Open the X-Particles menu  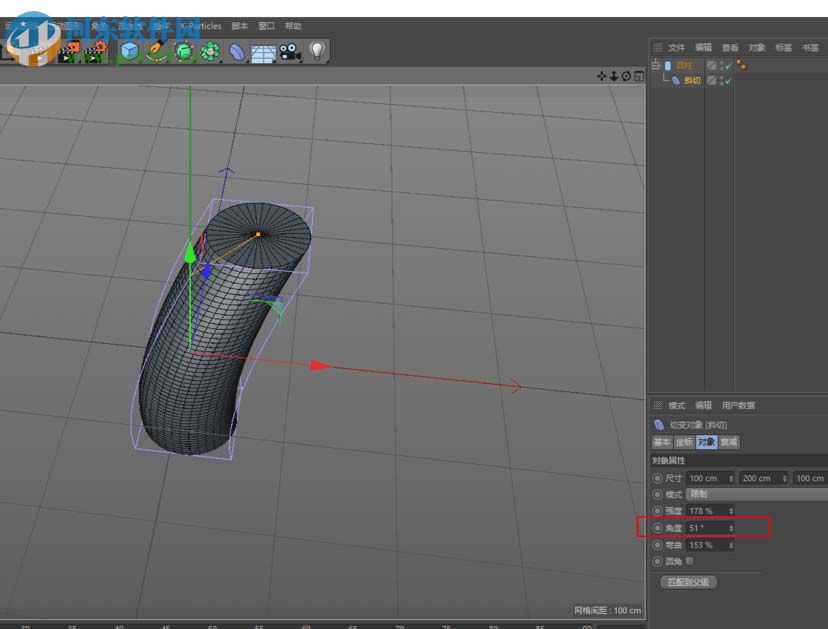203,25
